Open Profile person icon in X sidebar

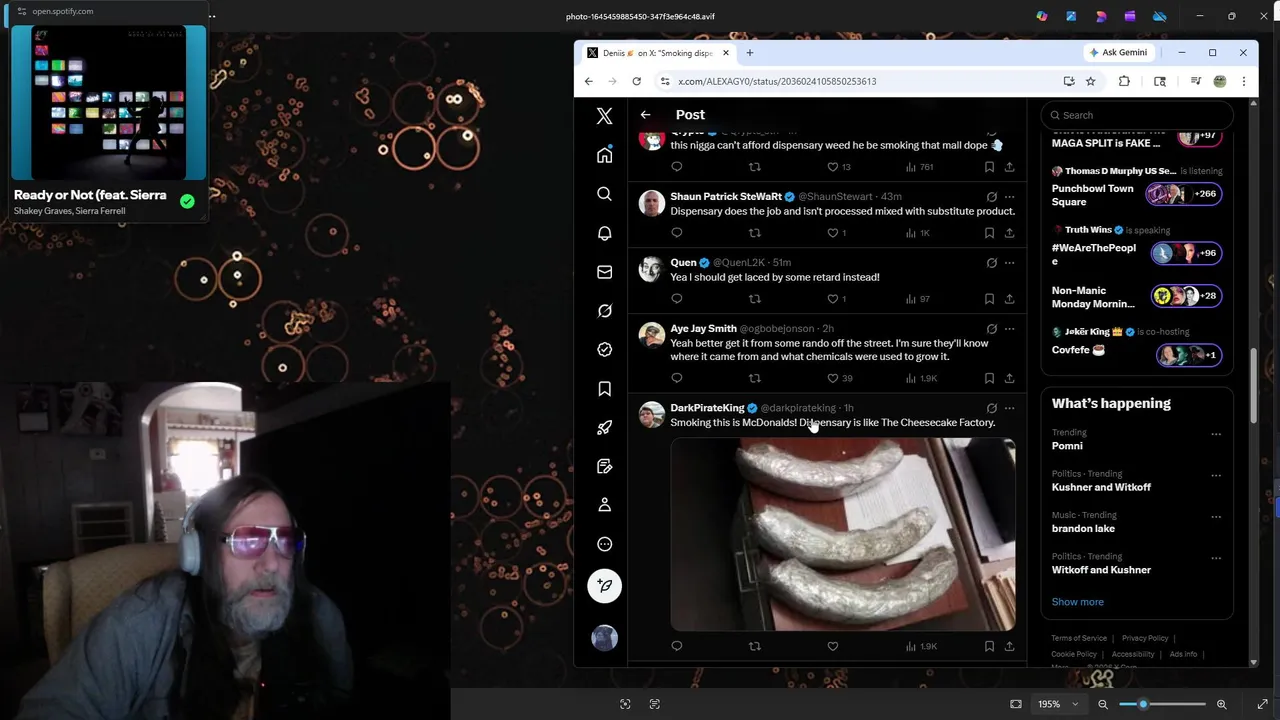604,505
